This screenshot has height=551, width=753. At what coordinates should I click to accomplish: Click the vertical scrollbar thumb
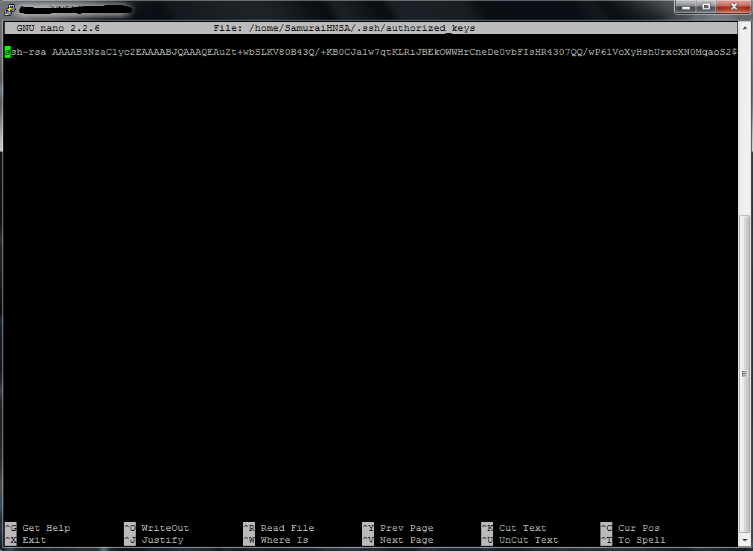pyautogui.click(x=745, y=374)
